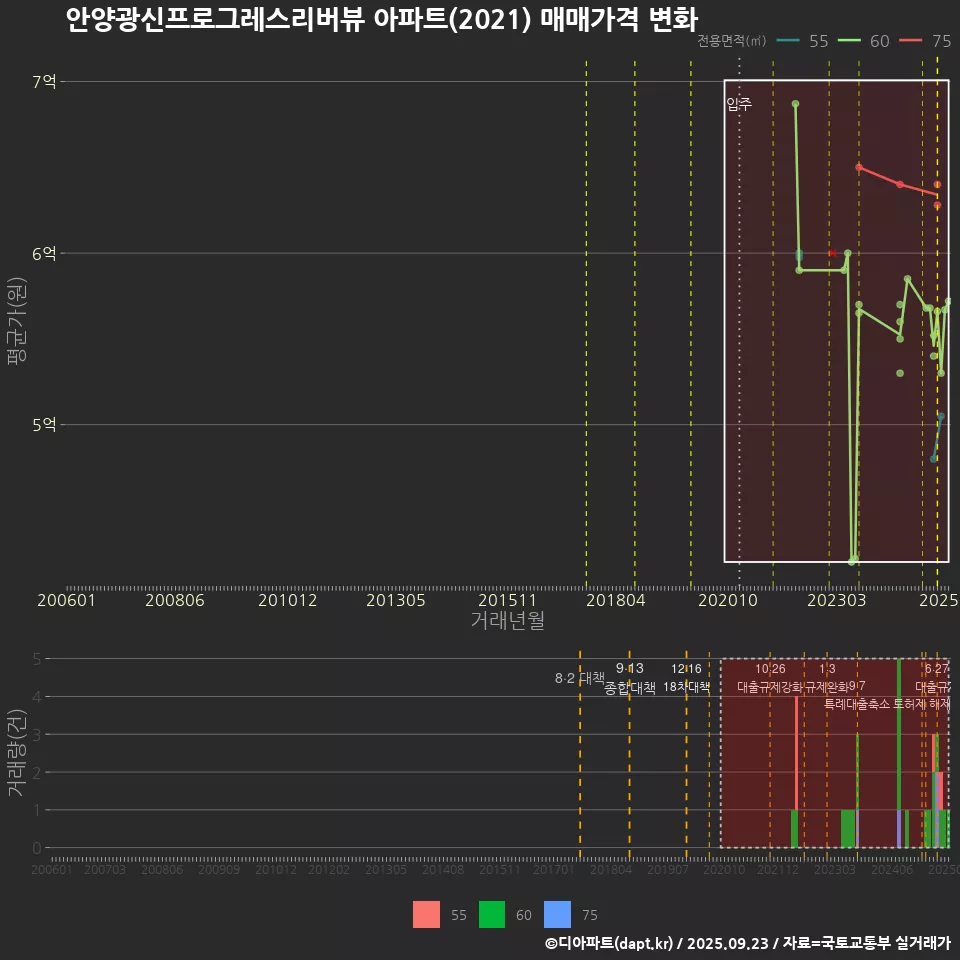This screenshot has height=960, width=960.
Task: Click the green 60 legend swatch at bottom
Action: 492,914
